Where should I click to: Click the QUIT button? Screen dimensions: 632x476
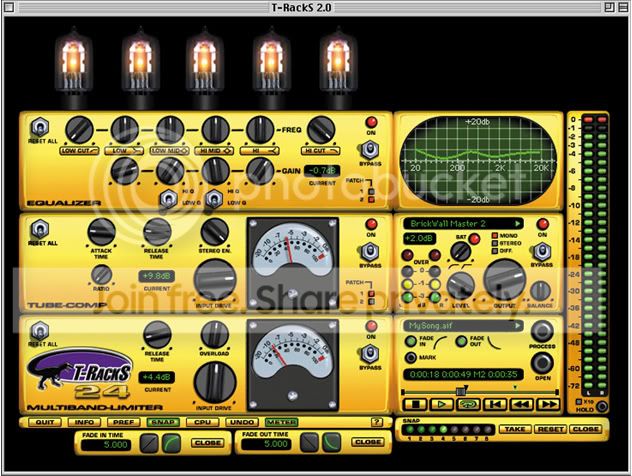pos(45,422)
